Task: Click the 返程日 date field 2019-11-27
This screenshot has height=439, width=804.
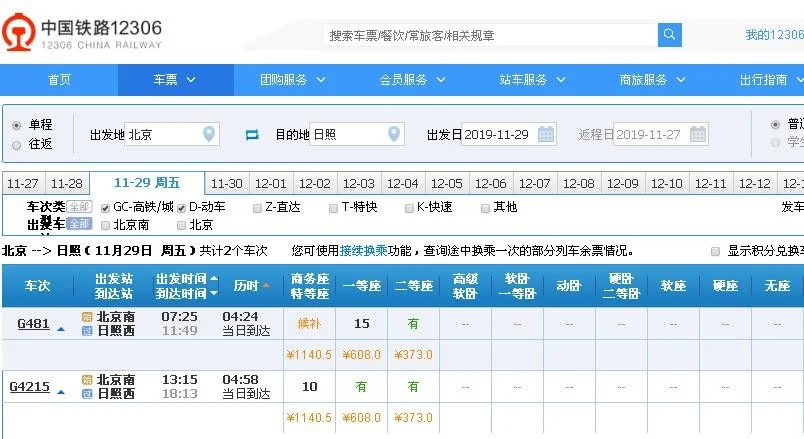Action: [661, 134]
